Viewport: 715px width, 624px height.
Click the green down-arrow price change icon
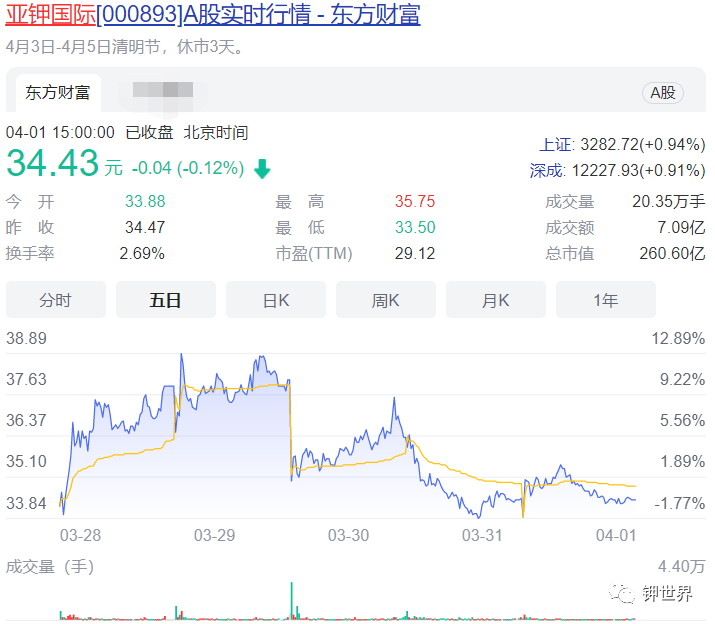point(262,169)
